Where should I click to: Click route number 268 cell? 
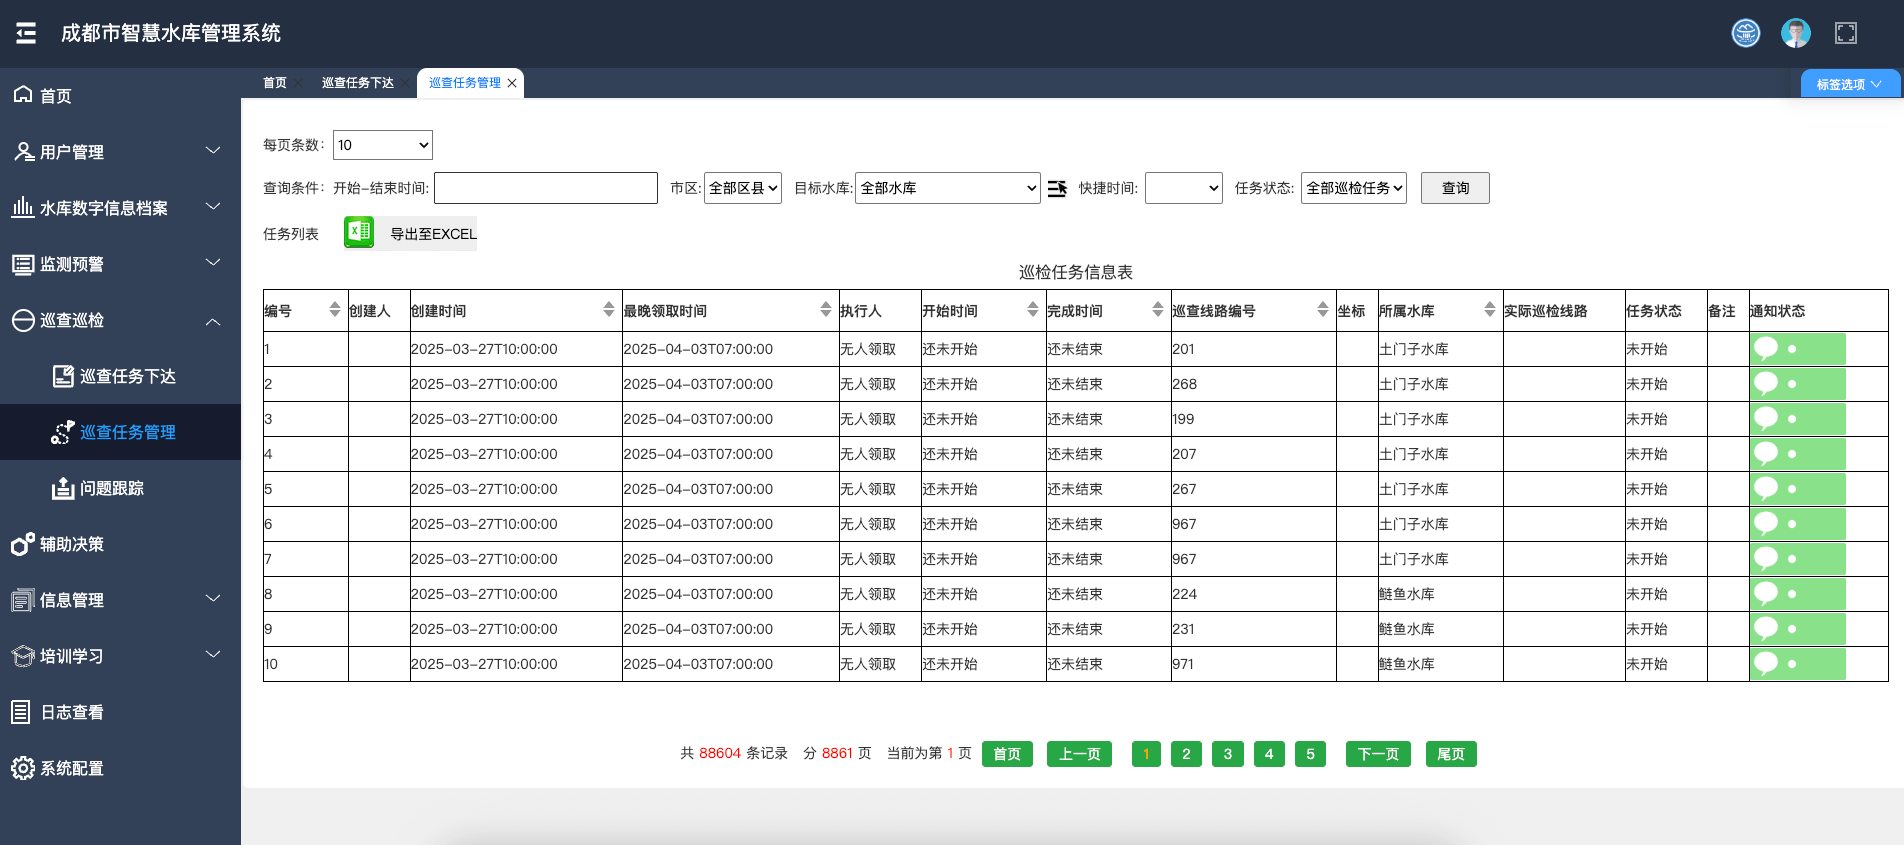coord(1254,384)
